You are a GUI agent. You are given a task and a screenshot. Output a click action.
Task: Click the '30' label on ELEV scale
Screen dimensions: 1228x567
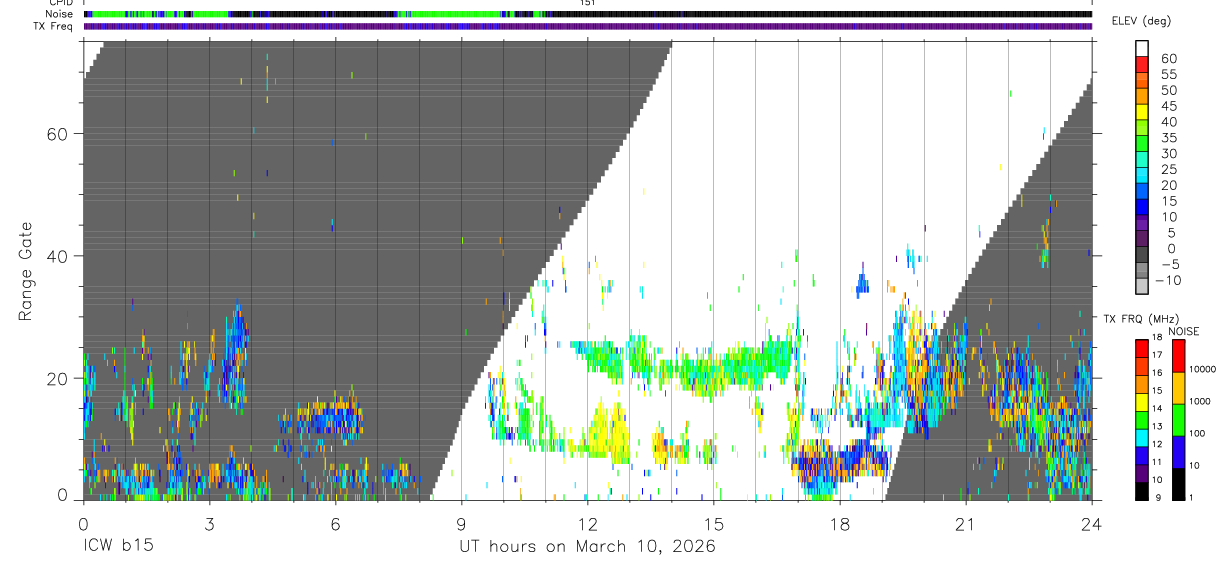pyautogui.click(x=1168, y=153)
